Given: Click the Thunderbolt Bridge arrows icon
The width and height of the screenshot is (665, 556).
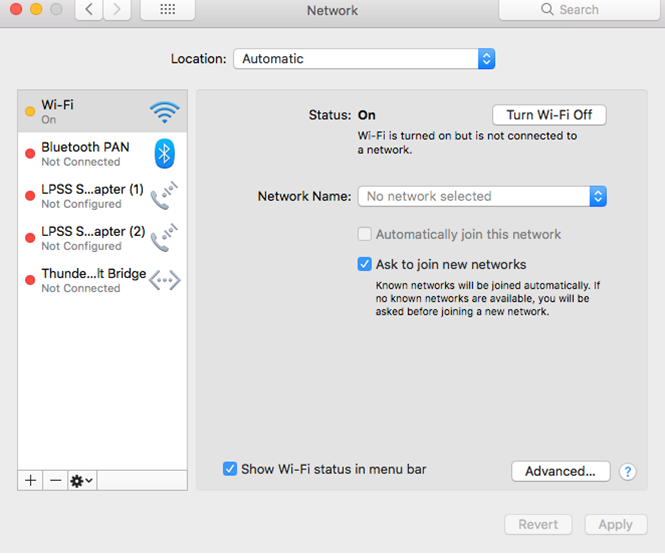Looking at the screenshot, I should point(164,281).
